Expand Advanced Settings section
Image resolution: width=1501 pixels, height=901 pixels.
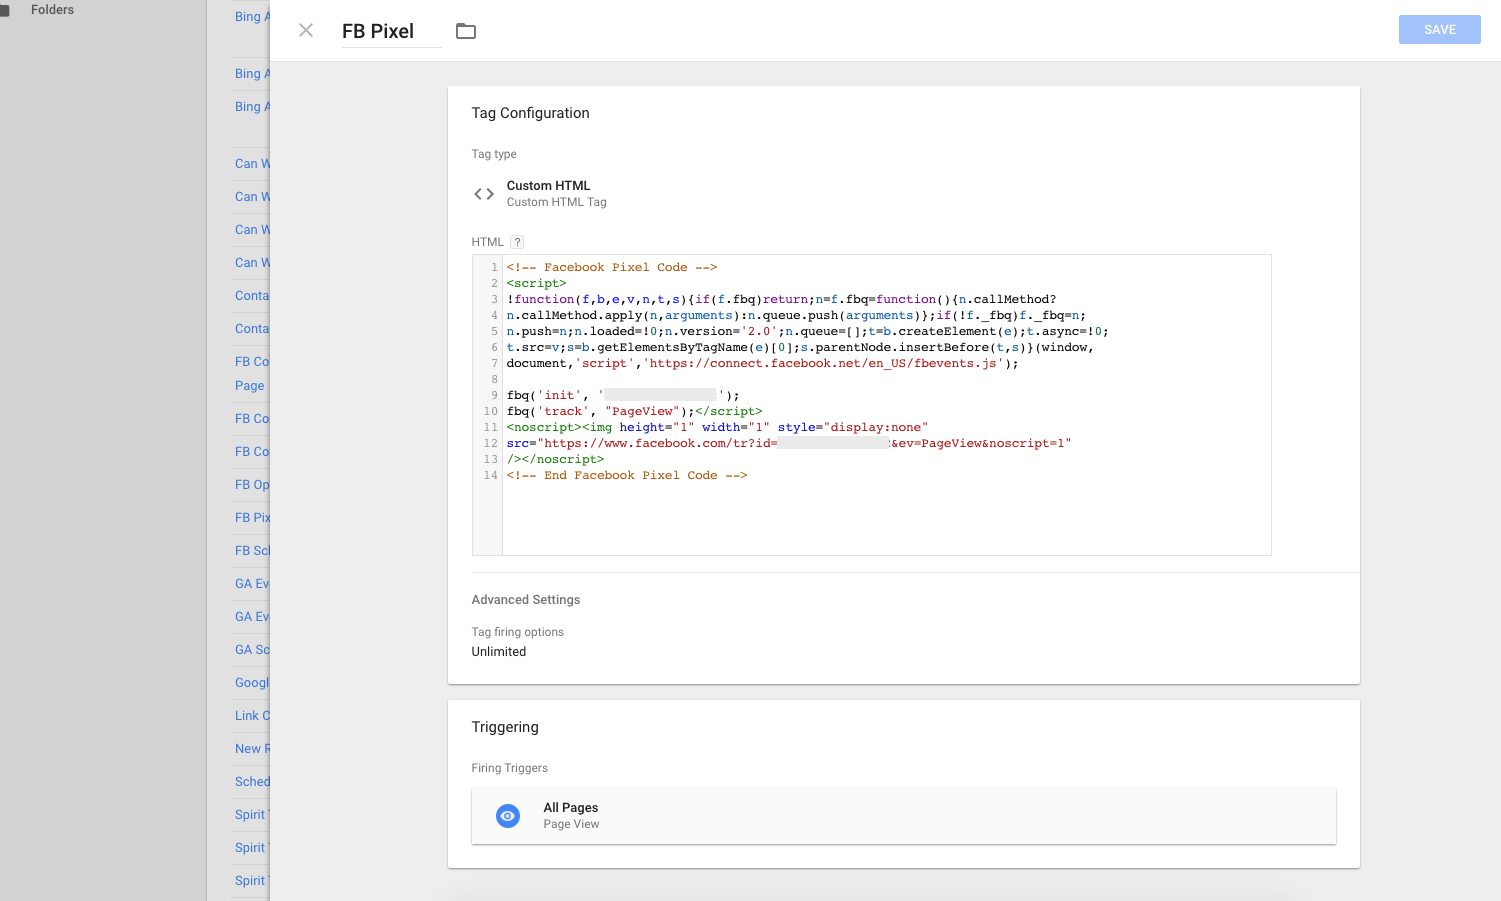[526, 600]
